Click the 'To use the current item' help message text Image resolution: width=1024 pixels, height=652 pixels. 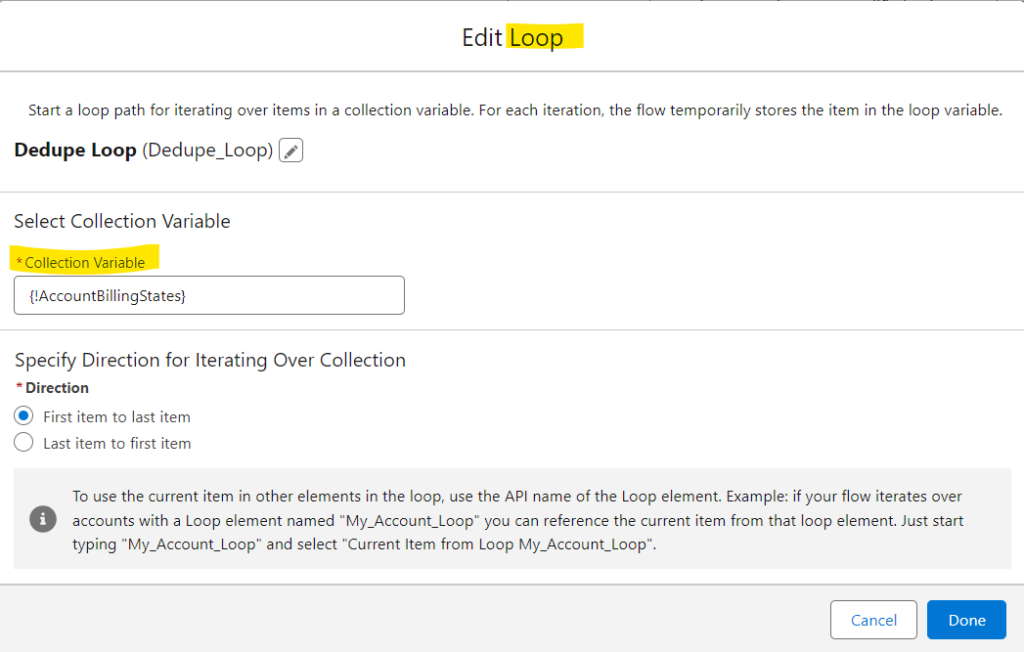(x=517, y=520)
